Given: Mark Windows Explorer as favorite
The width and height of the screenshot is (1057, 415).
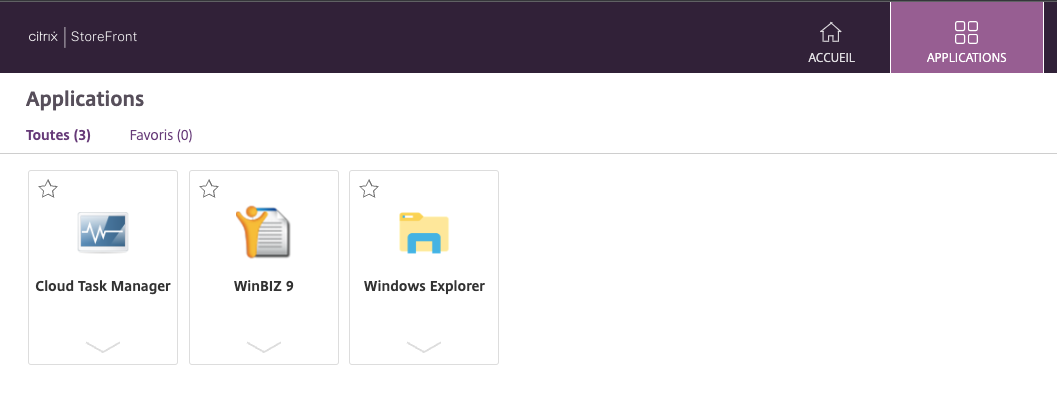Looking at the screenshot, I should (369, 189).
